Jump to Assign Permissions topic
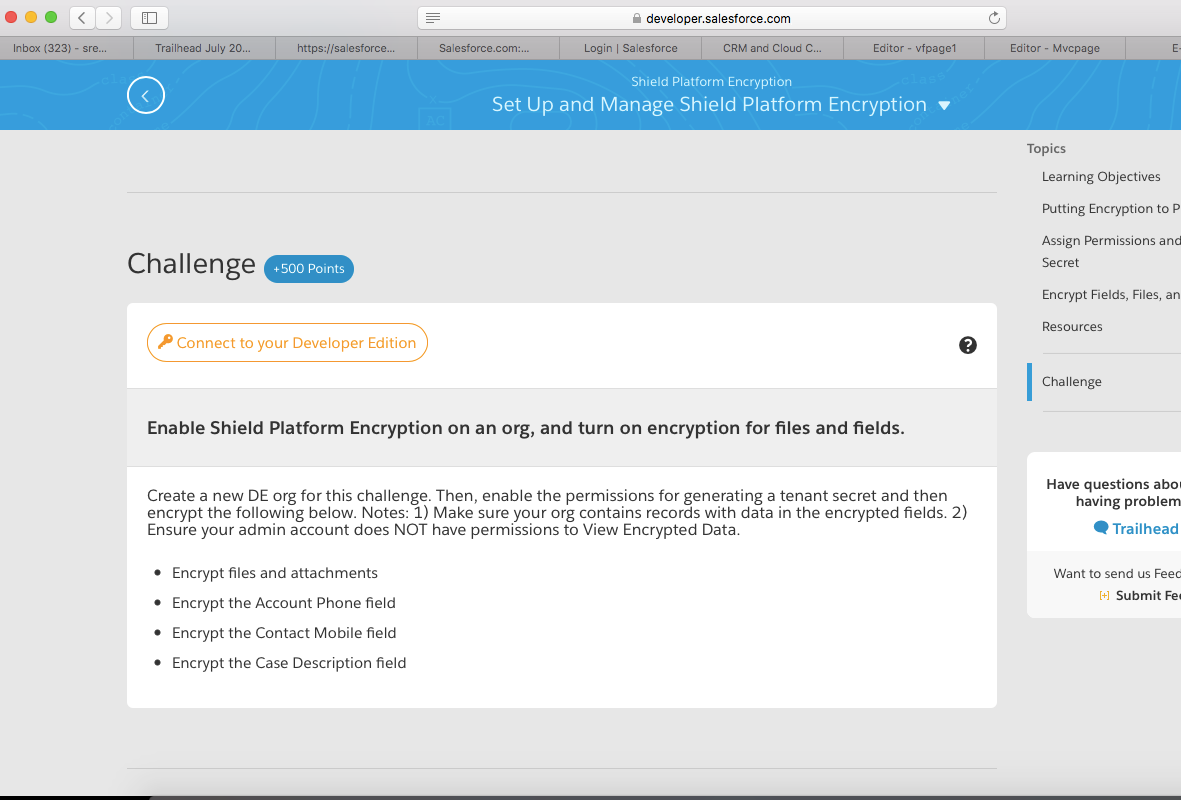This screenshot has height=800, width=1181. [x=1111, y=252]
